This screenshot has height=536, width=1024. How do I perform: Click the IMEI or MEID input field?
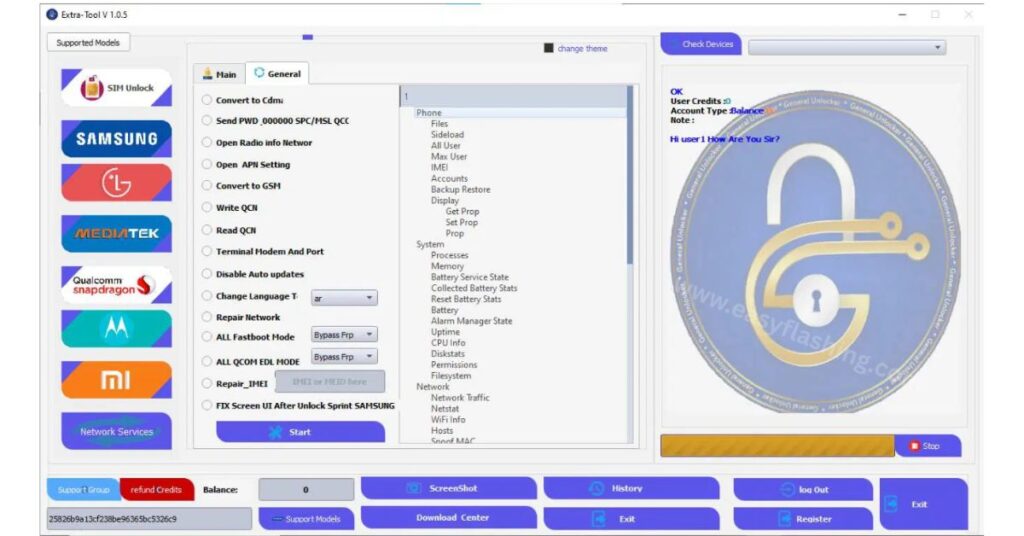330,381
